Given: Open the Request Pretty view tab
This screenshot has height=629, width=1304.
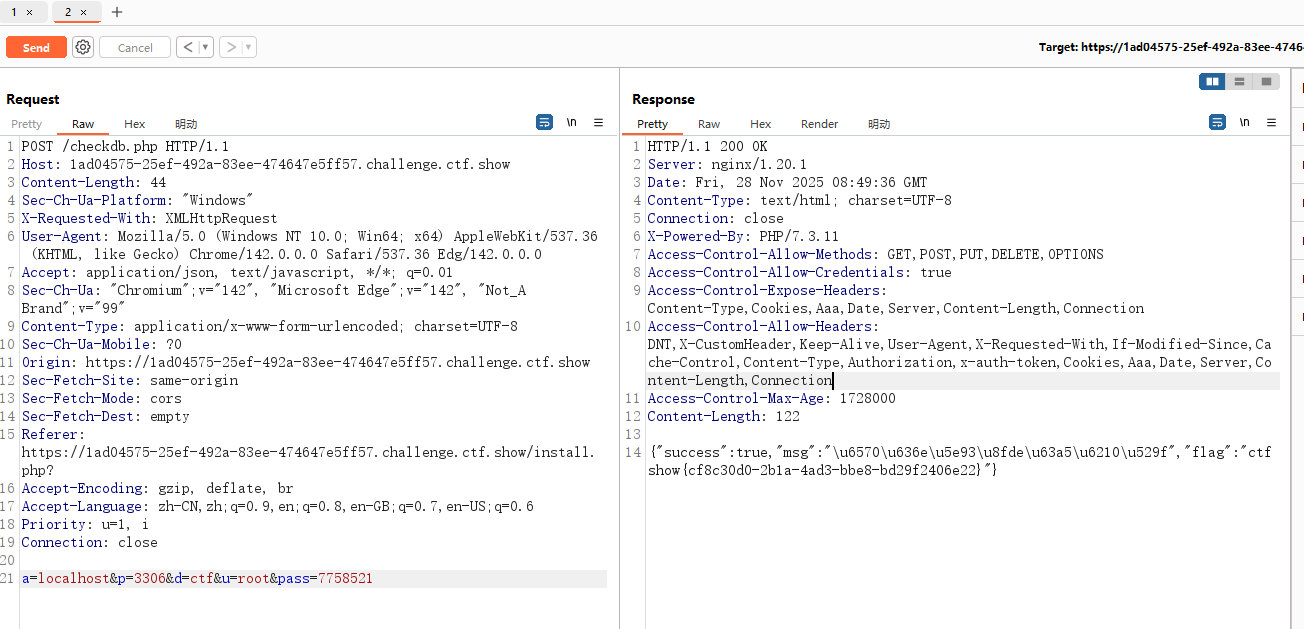Looking at the screenshot, I should (x=27, y=124).
